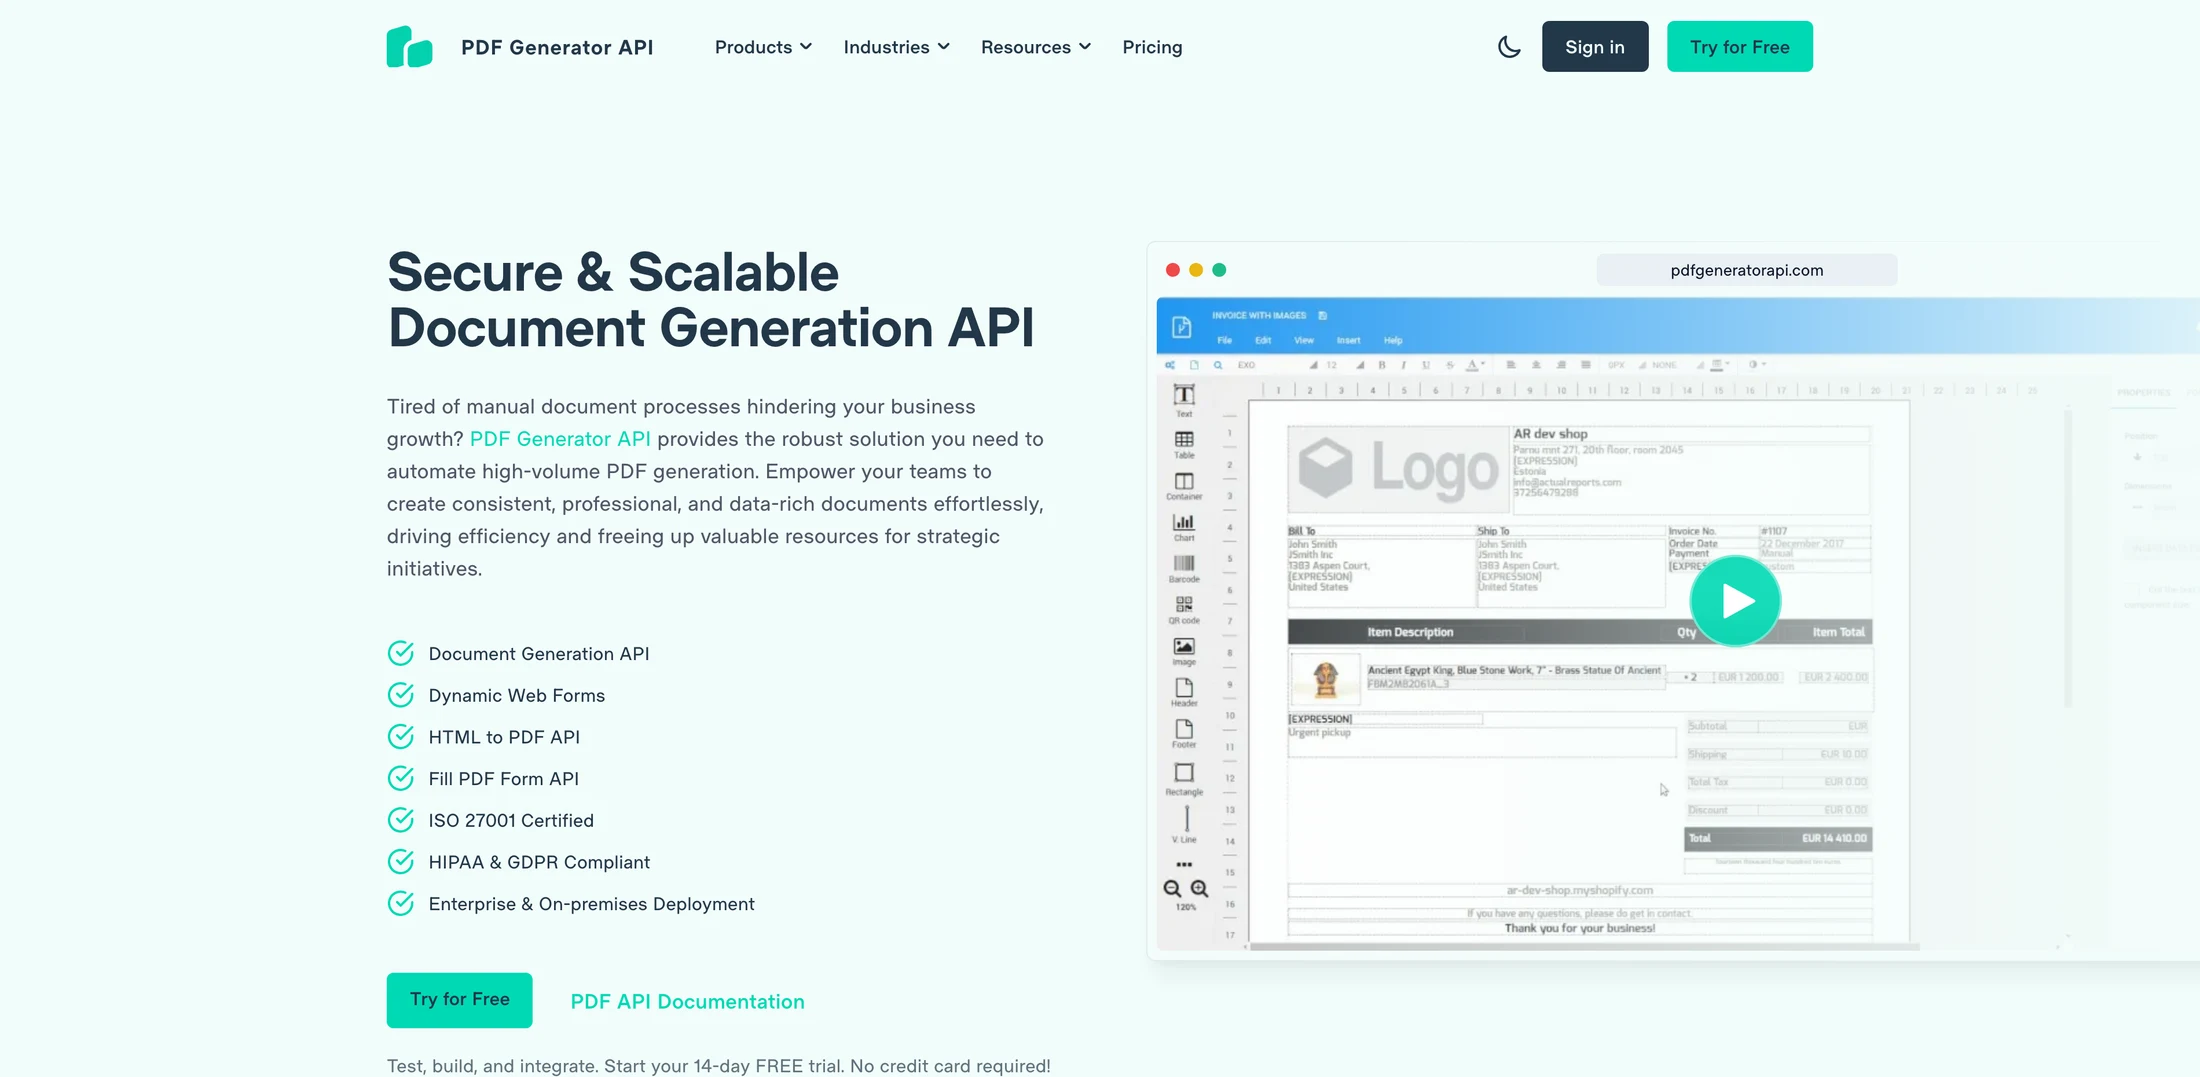Screen dimensions: 2200x1077
Task: Open the Pricing page
Action: tap(1152, 47)
